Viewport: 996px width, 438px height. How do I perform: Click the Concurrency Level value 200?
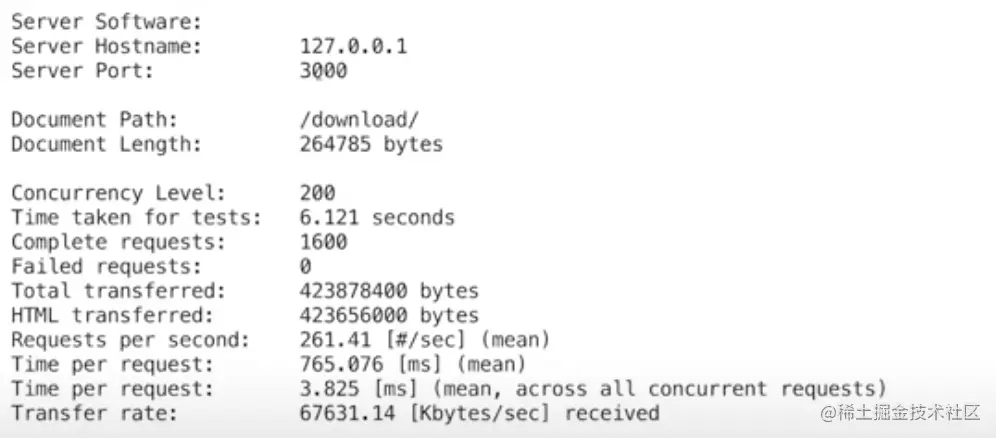pyautogui.click(x=318, y=193)
